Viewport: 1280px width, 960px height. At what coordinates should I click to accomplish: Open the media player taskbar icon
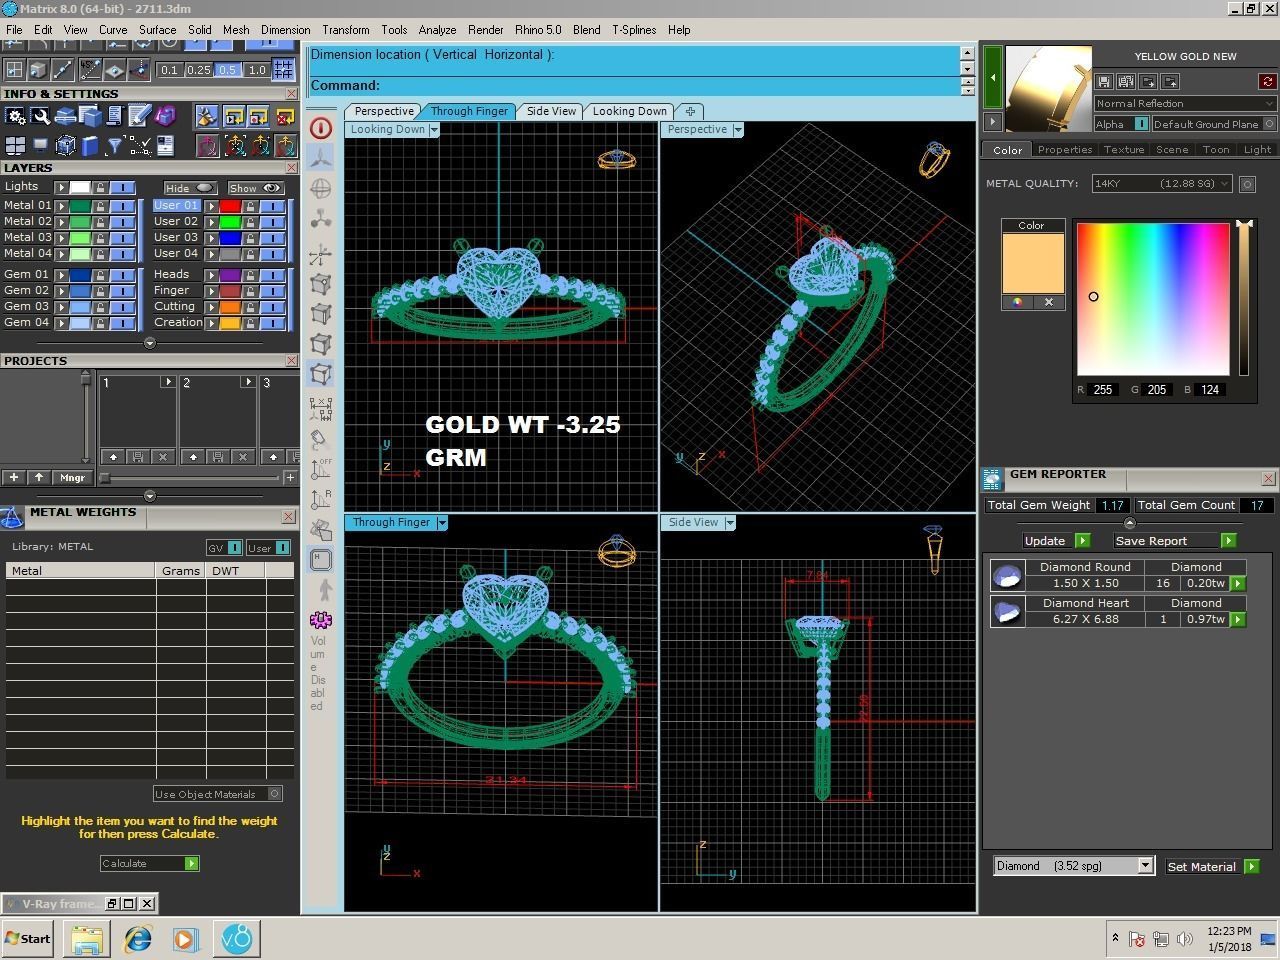pos(185,938)
